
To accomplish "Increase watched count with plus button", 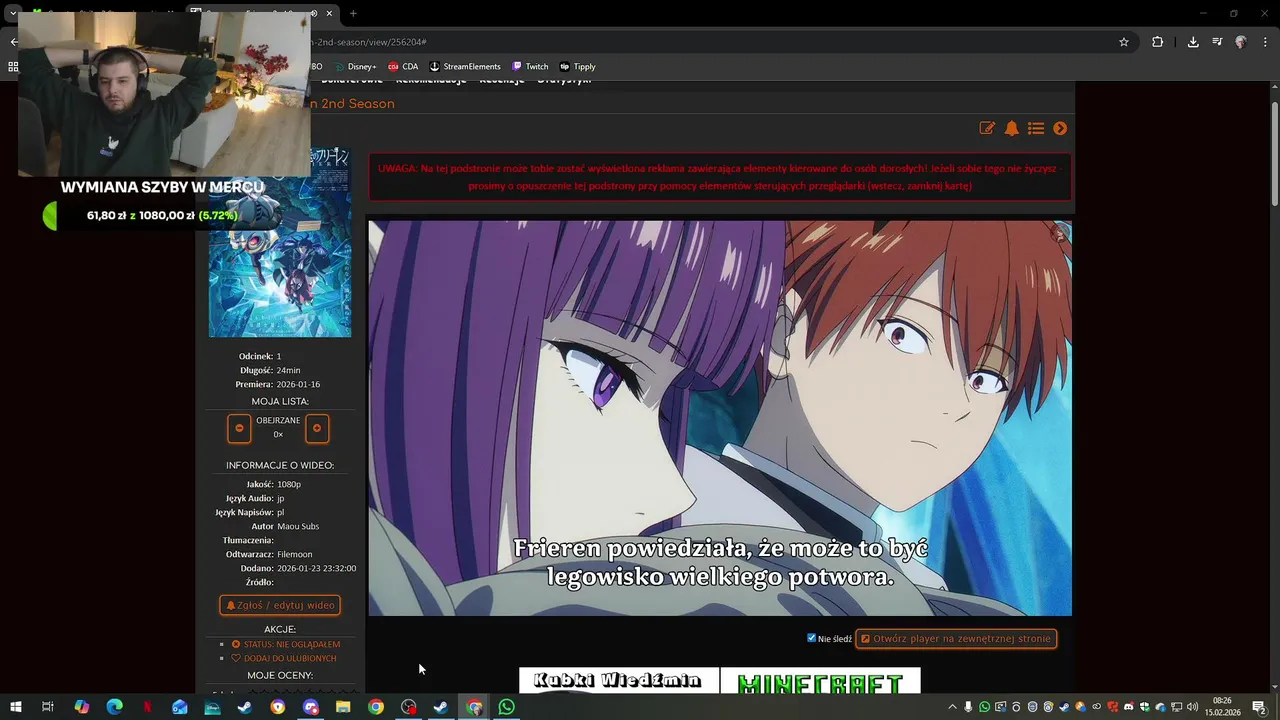I will click(x=317, y=428).
